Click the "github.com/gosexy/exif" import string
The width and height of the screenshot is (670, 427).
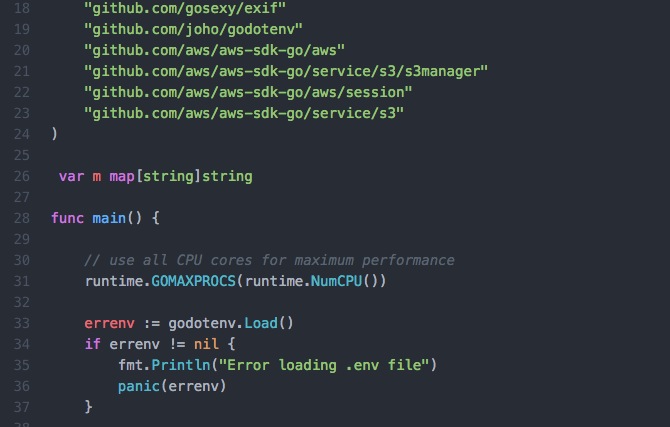pyautogui.click(x=185, y=8)
